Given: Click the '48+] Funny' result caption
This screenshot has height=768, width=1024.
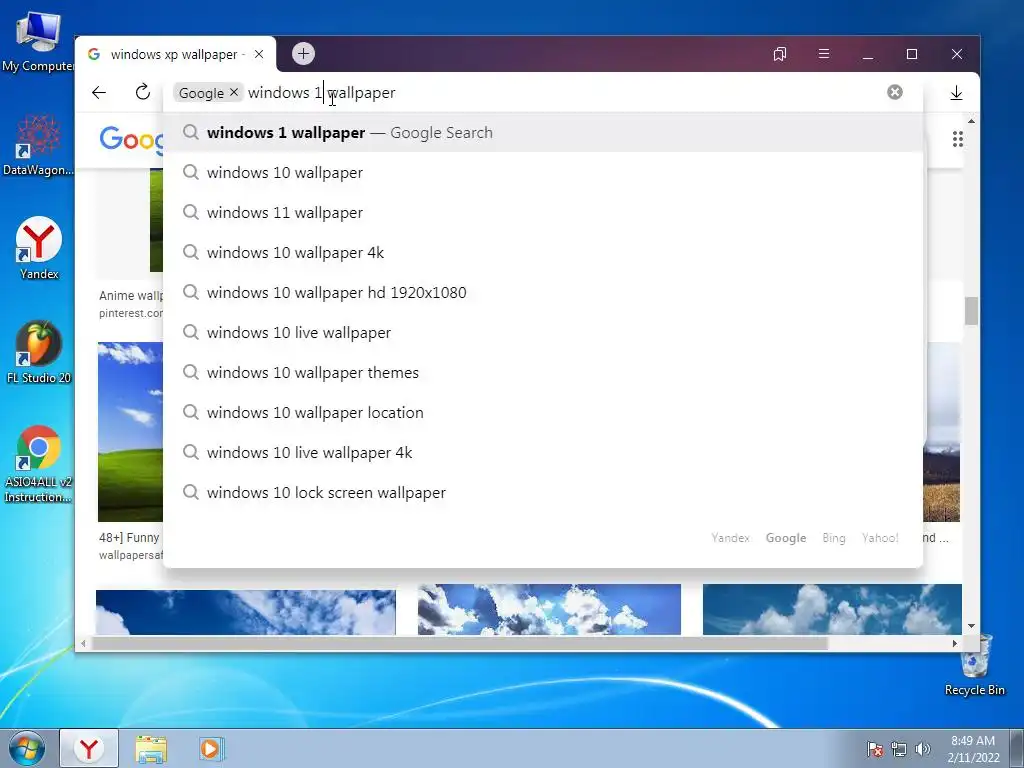Looking at the screenshot, I should (129, 537).
